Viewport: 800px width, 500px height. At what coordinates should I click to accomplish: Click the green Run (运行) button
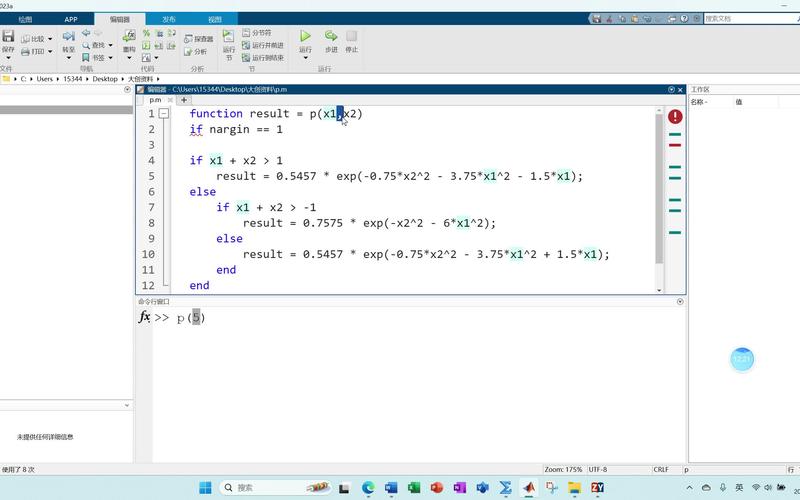point(305,40)
